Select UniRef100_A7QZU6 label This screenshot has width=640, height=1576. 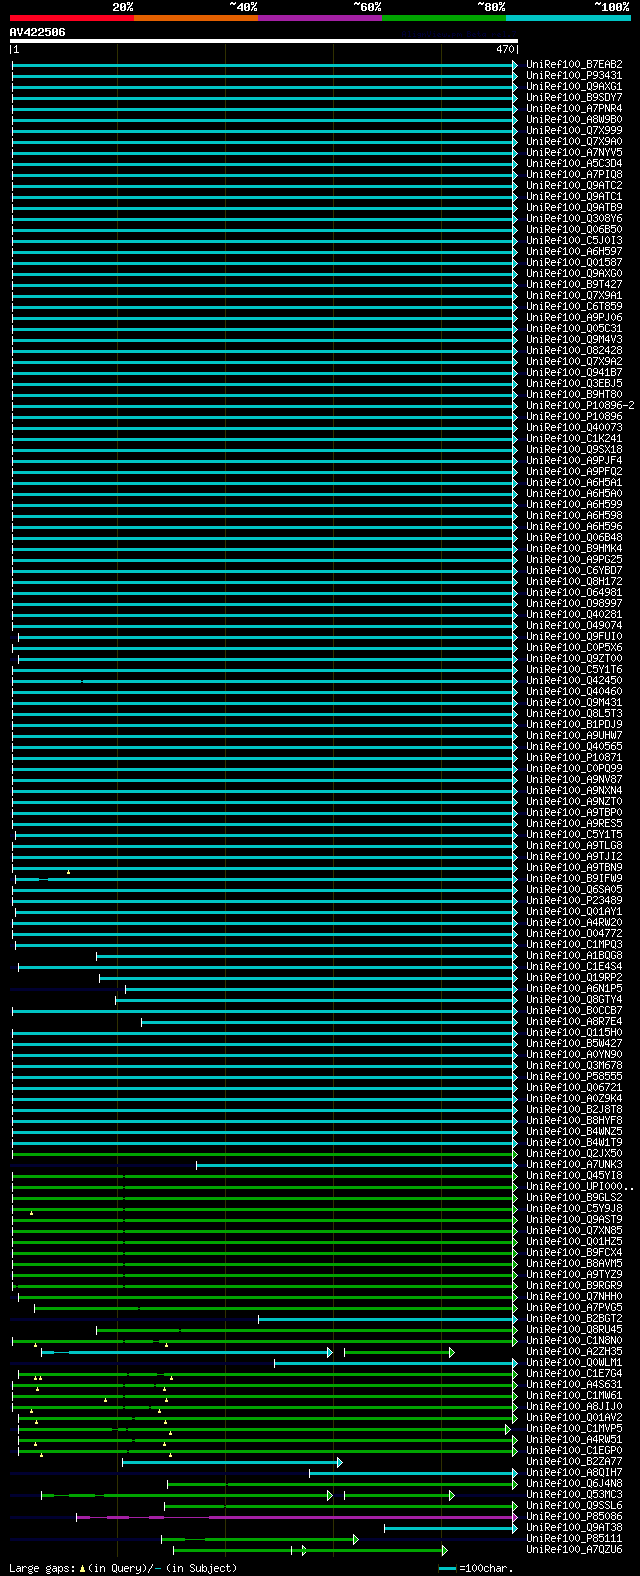point(574,1550)
